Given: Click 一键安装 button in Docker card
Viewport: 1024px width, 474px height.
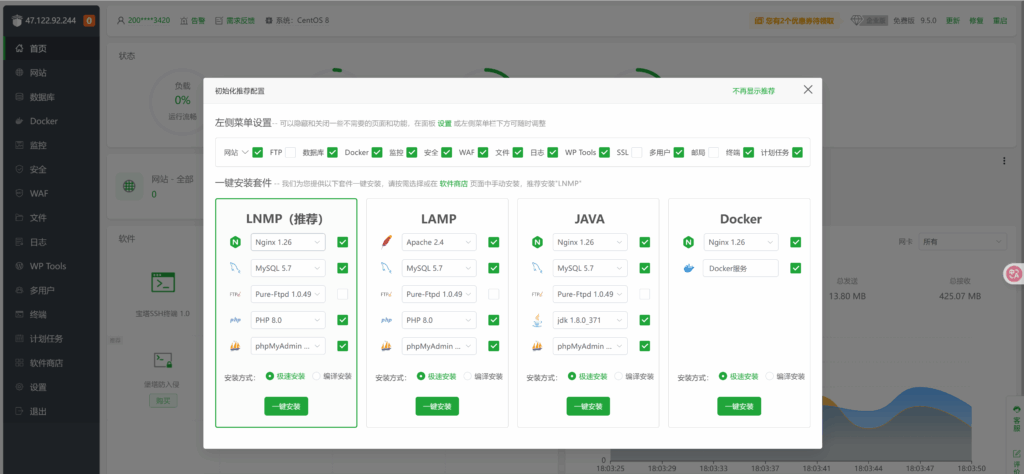Looking at the screenshot, I should click(x=739, y=406).
